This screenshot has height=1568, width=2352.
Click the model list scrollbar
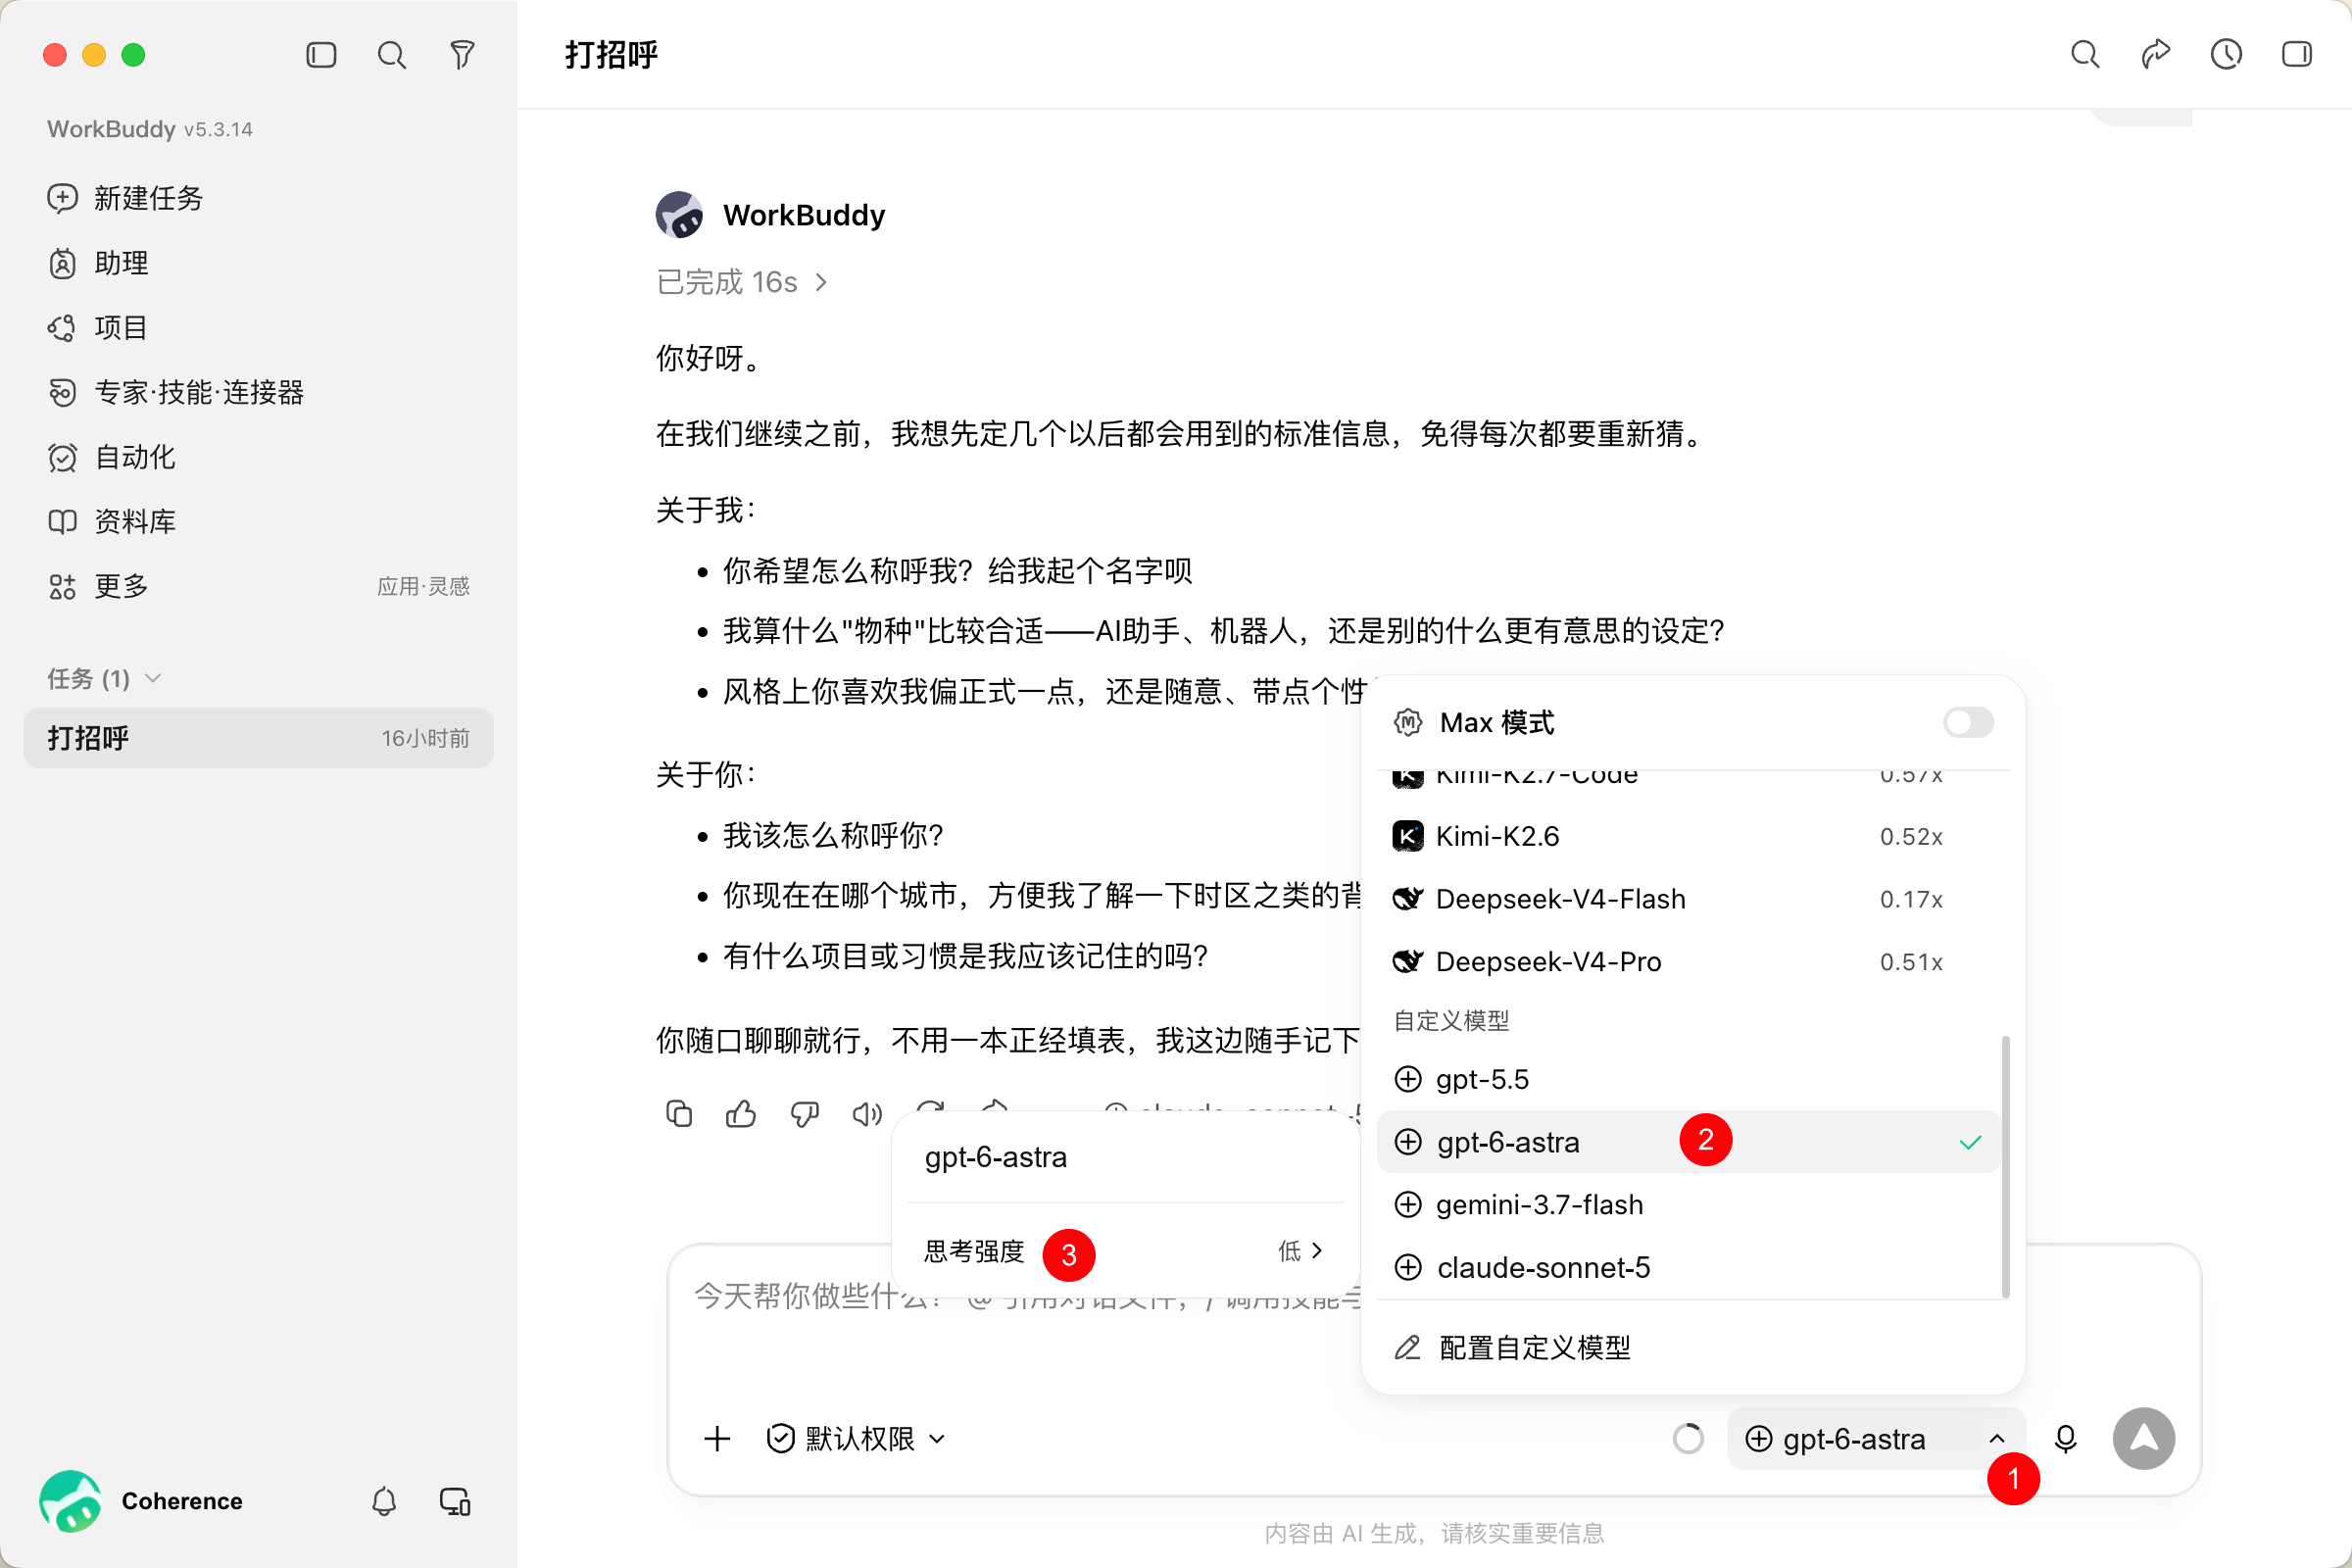(2005, 1165)
